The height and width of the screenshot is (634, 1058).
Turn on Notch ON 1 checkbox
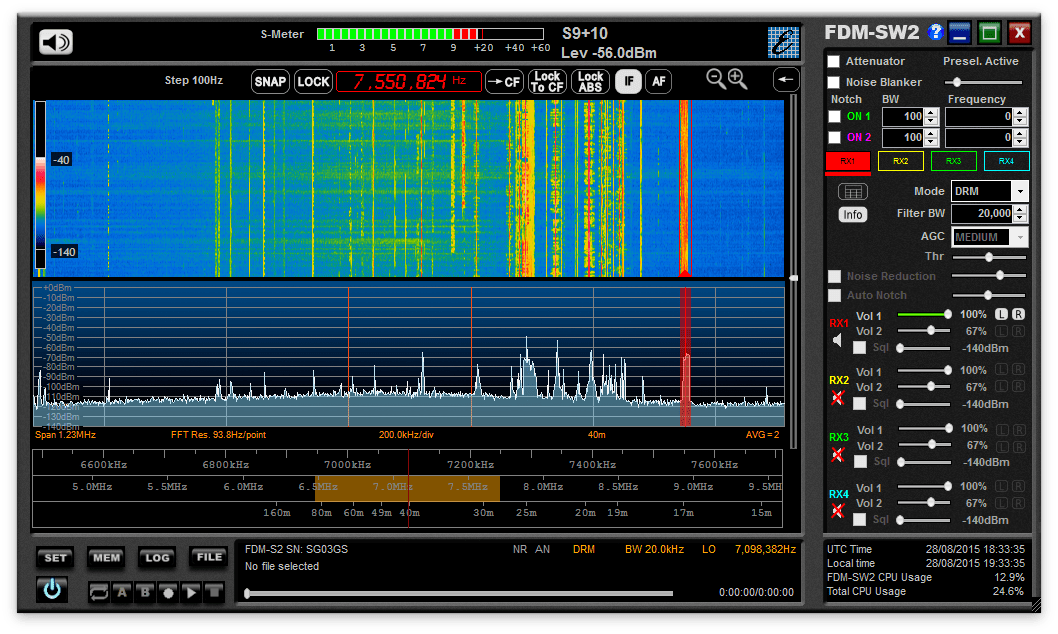point(834,117)
